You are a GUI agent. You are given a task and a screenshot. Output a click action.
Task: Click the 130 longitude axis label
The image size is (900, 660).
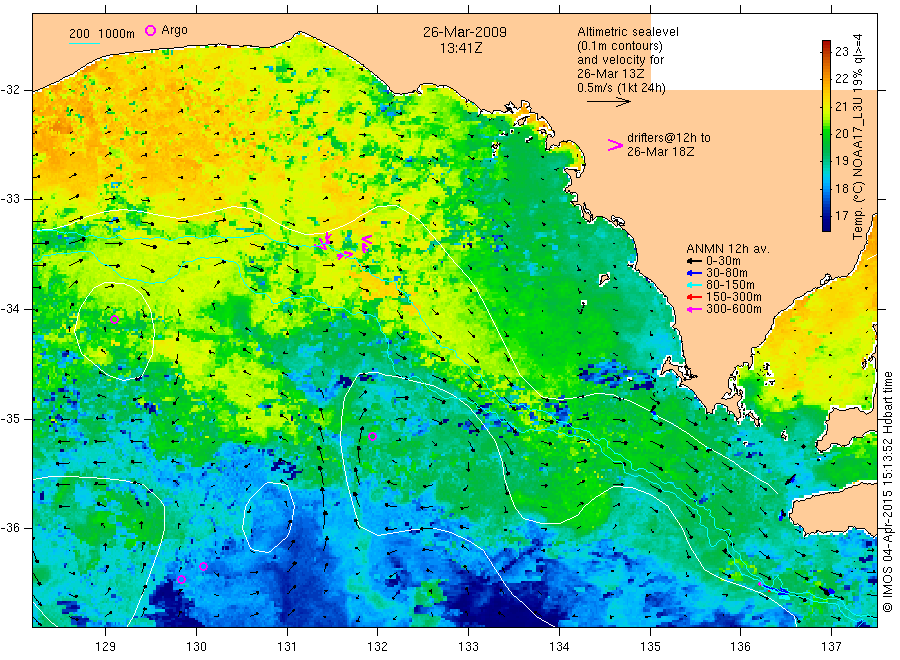pos(196,647)
